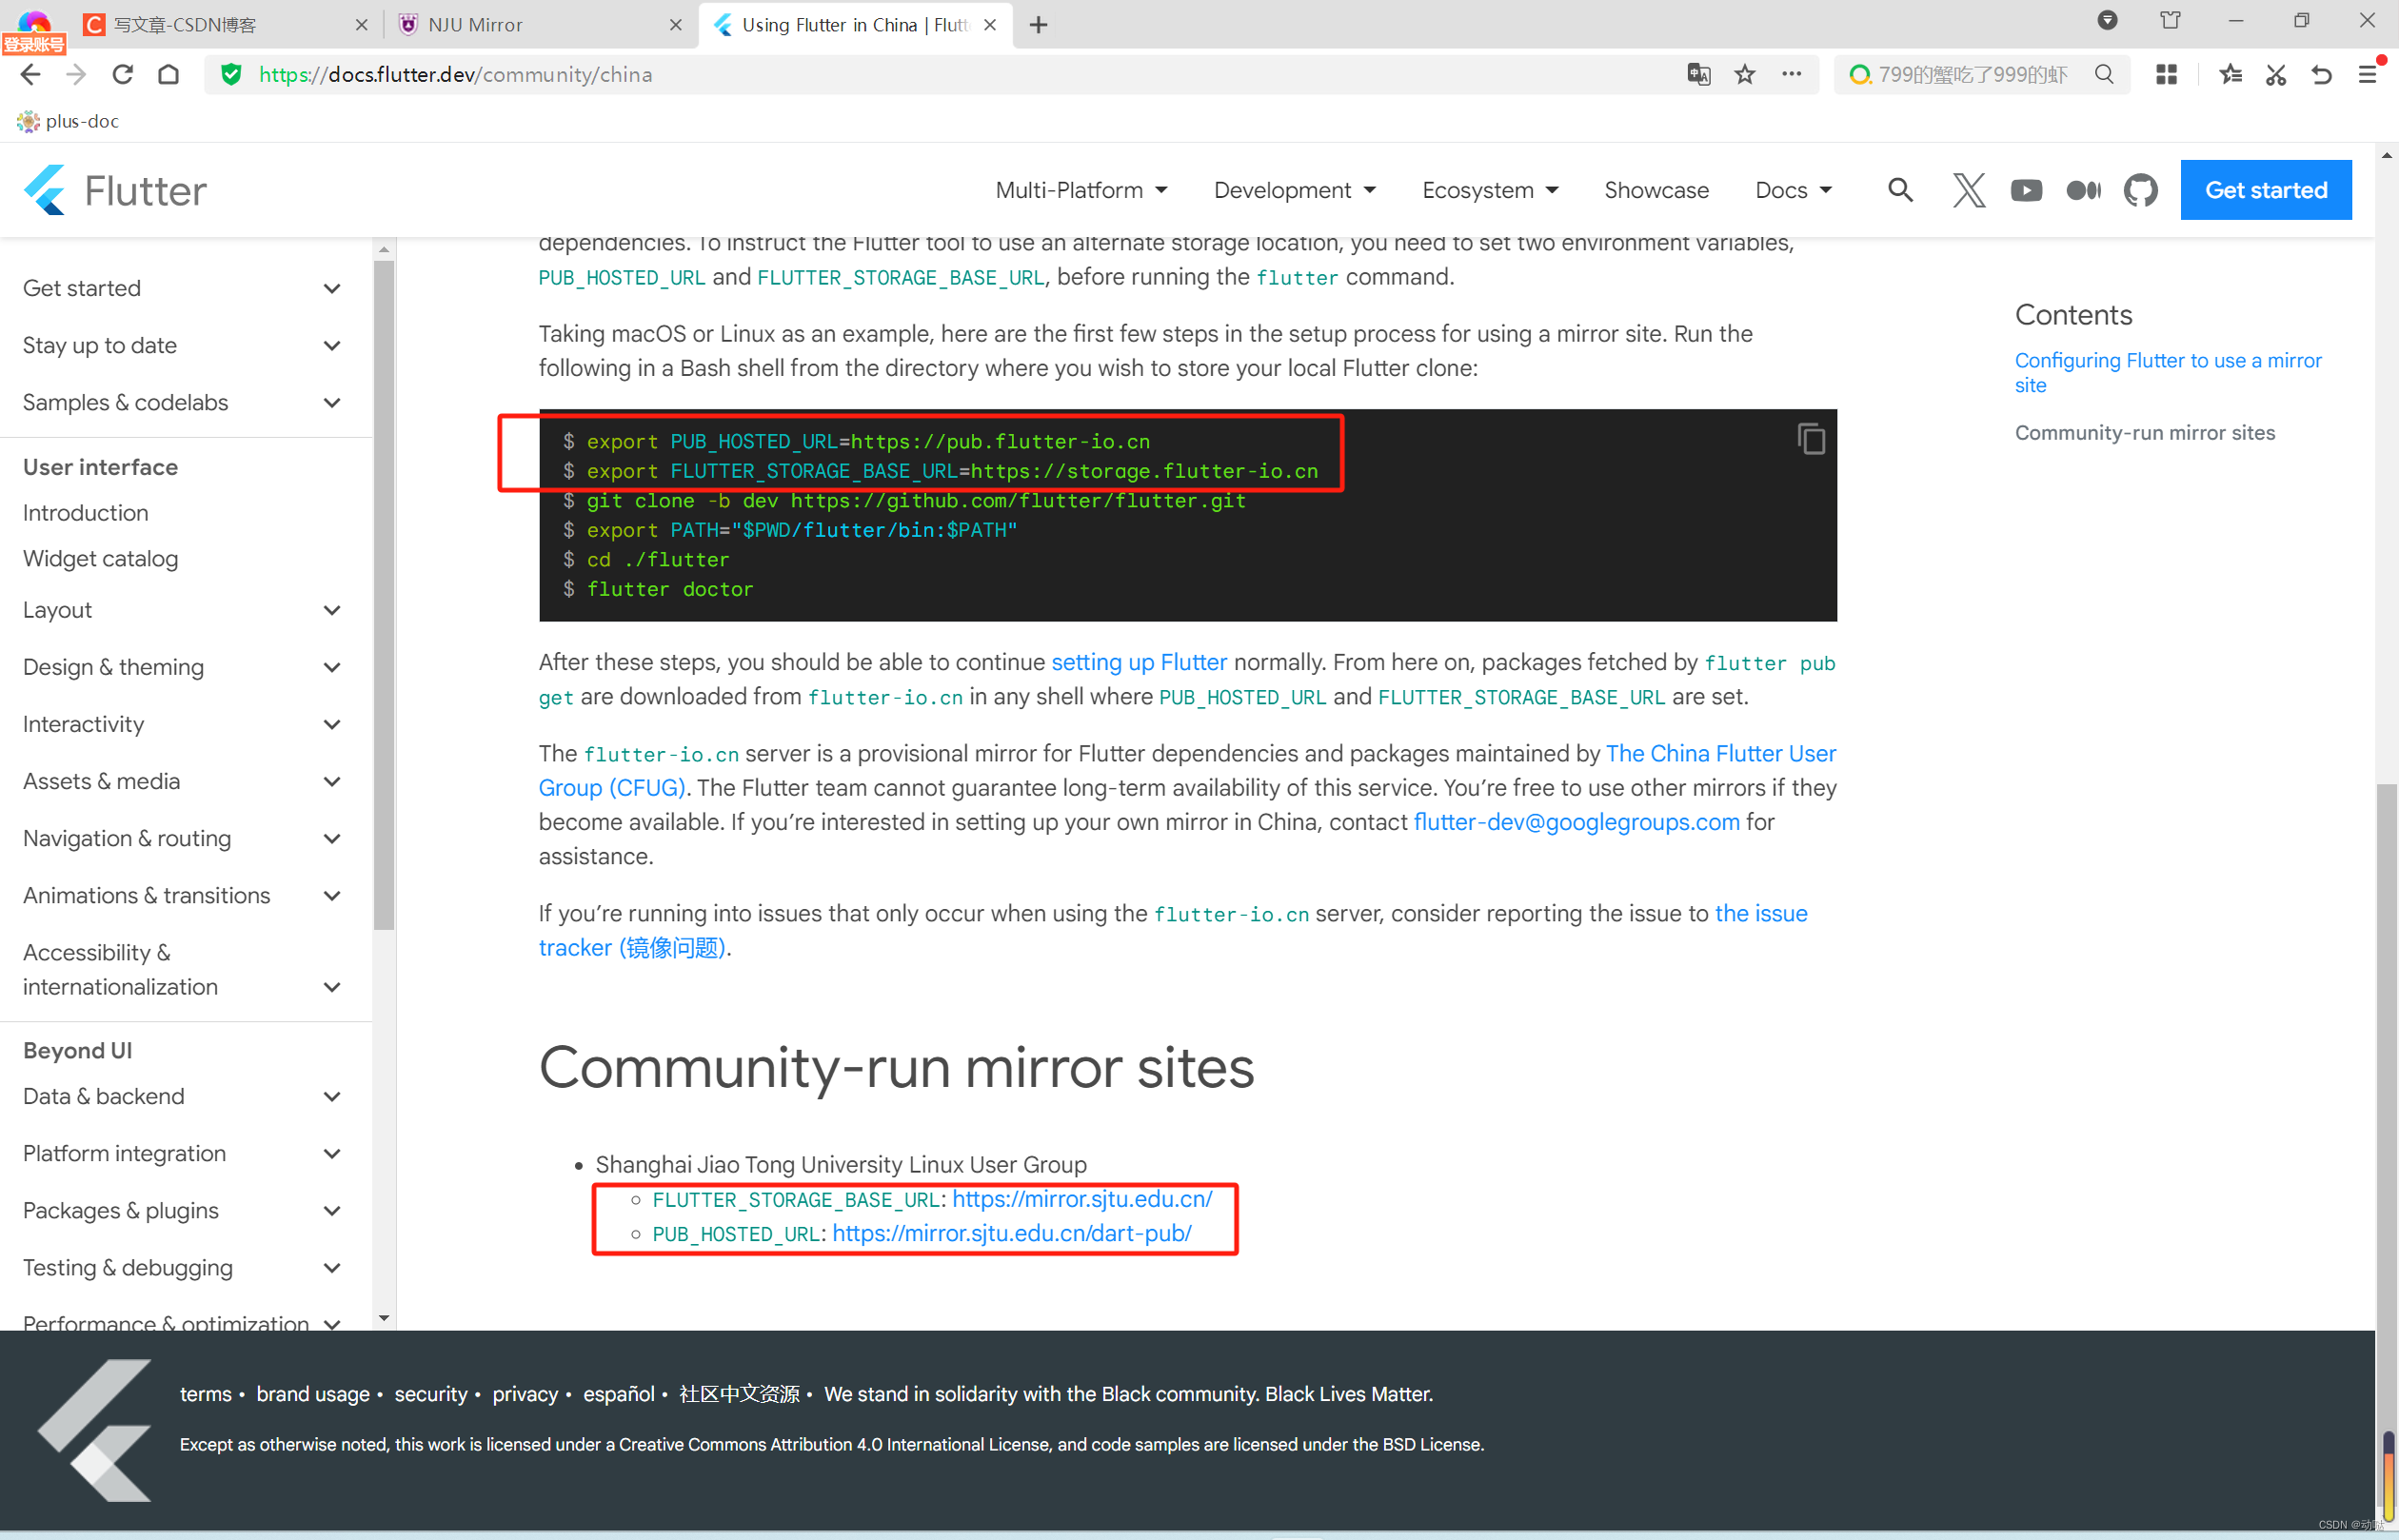This screenshot has width=2399, height=1540.
Task: Open the search icon on Flutter docs
Action: coord(1902,188)
